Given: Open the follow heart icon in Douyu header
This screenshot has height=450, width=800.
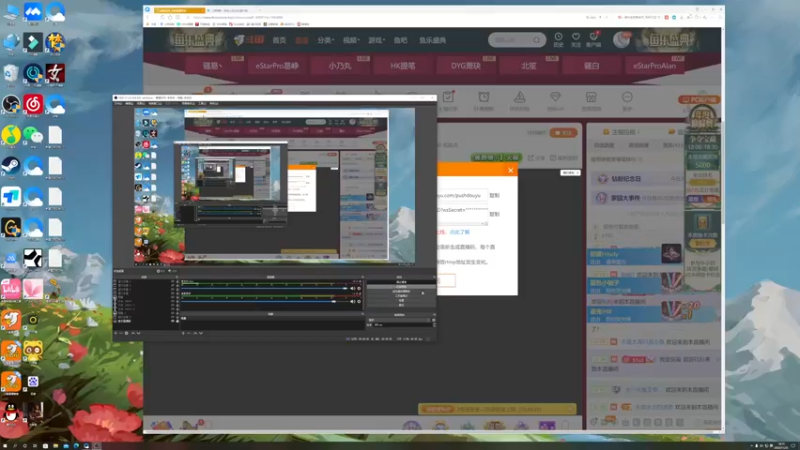Looking at the screenshot, I should pos(576,37).
